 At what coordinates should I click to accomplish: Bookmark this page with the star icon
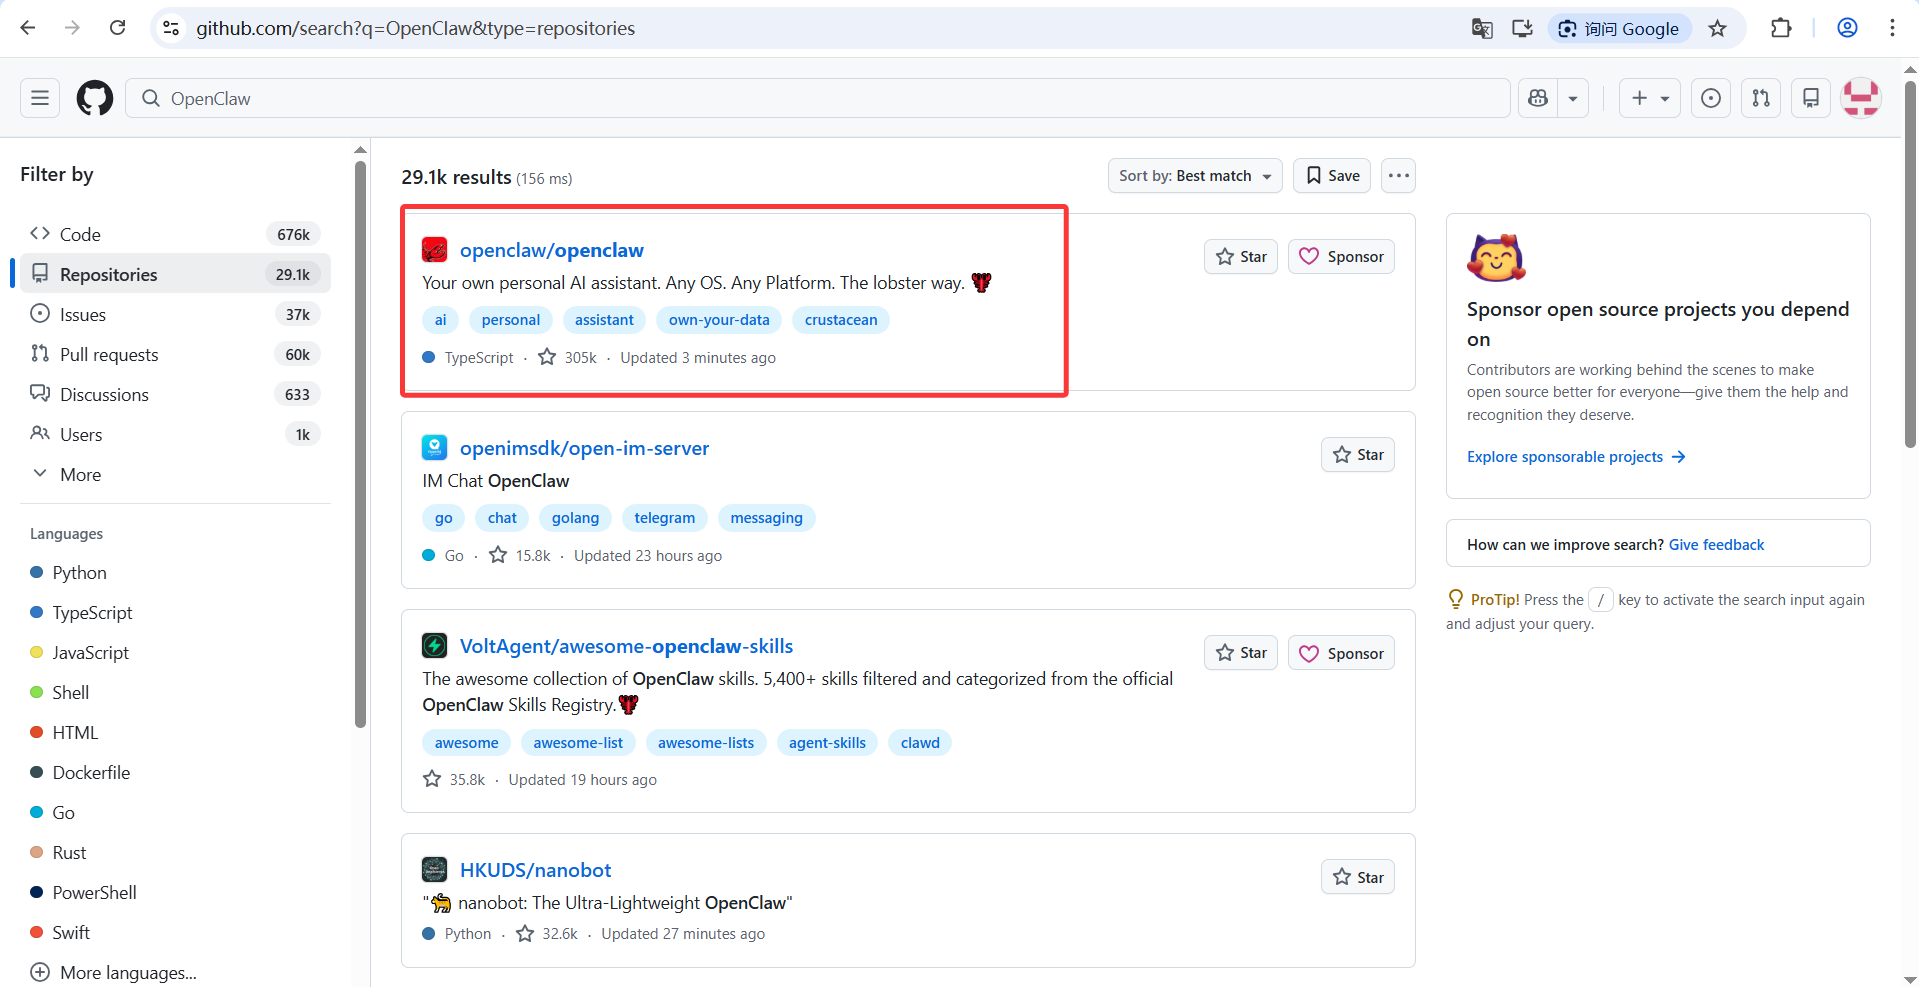tap(1717, 28)
